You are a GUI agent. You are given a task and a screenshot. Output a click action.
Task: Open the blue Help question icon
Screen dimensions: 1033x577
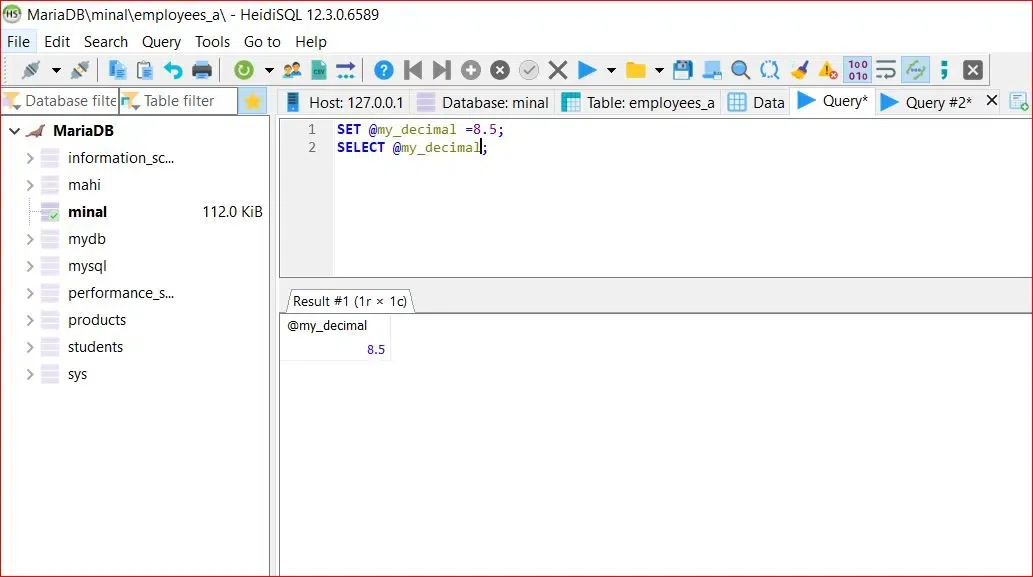(383, 70)
